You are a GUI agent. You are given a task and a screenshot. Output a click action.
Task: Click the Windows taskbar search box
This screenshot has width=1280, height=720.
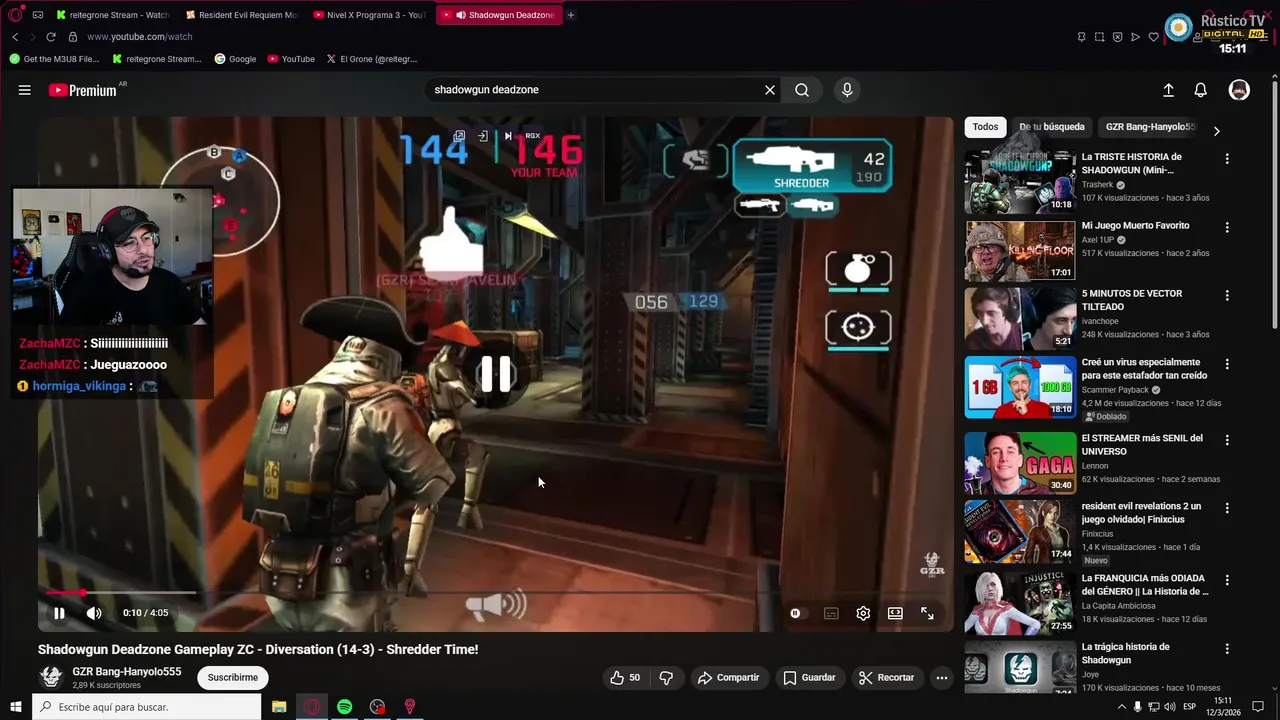[x=147, y=707]
